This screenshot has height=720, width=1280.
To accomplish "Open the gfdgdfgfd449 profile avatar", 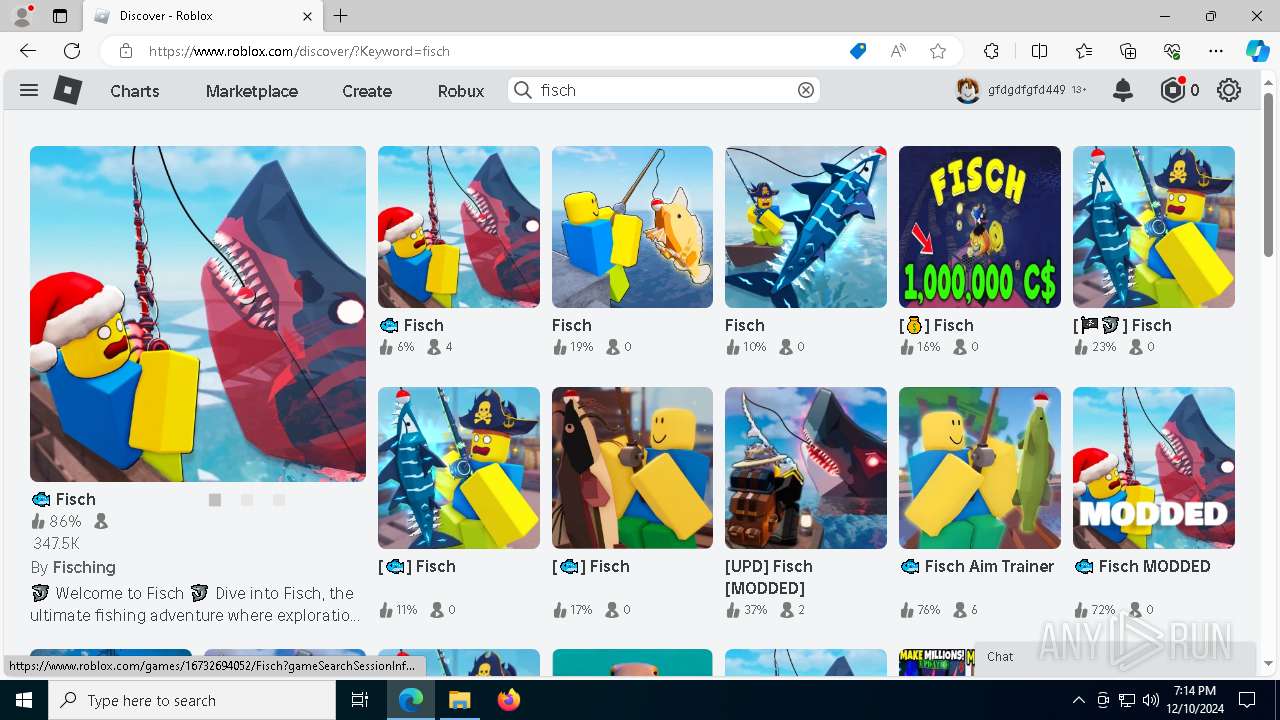I will coord(967,90).
